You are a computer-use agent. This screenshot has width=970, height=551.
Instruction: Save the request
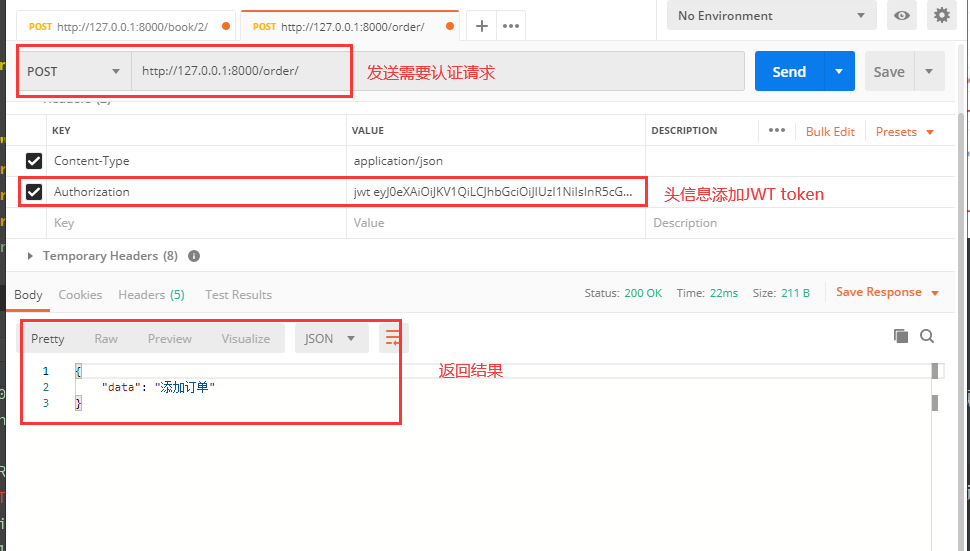pyautogui.click(x=889, y=72)
